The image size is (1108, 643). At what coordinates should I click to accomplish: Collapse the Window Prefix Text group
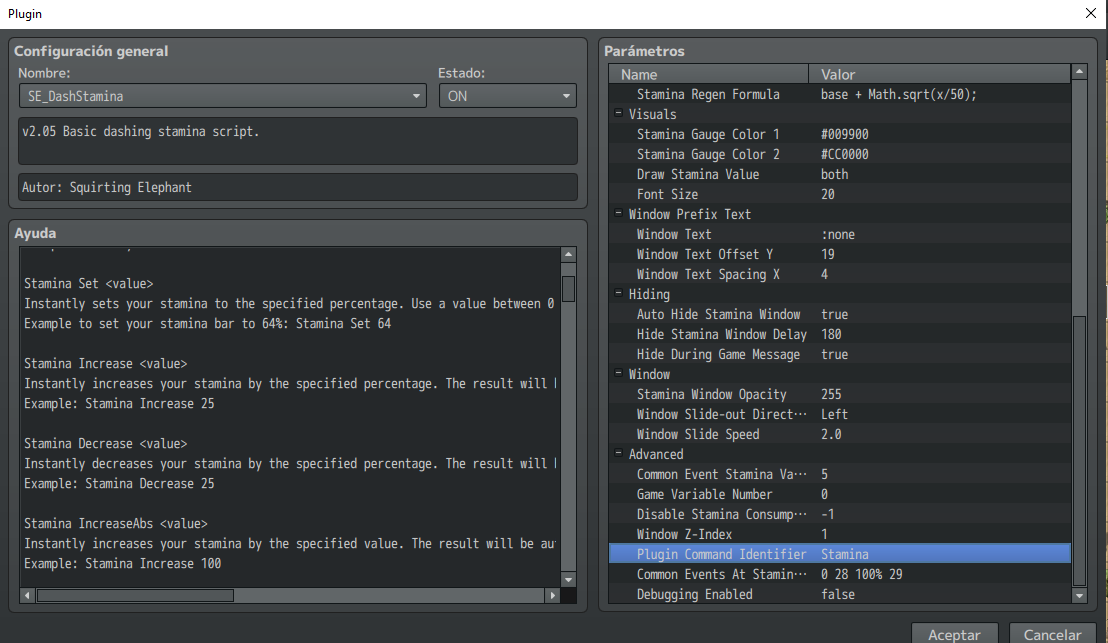(618, 213)
